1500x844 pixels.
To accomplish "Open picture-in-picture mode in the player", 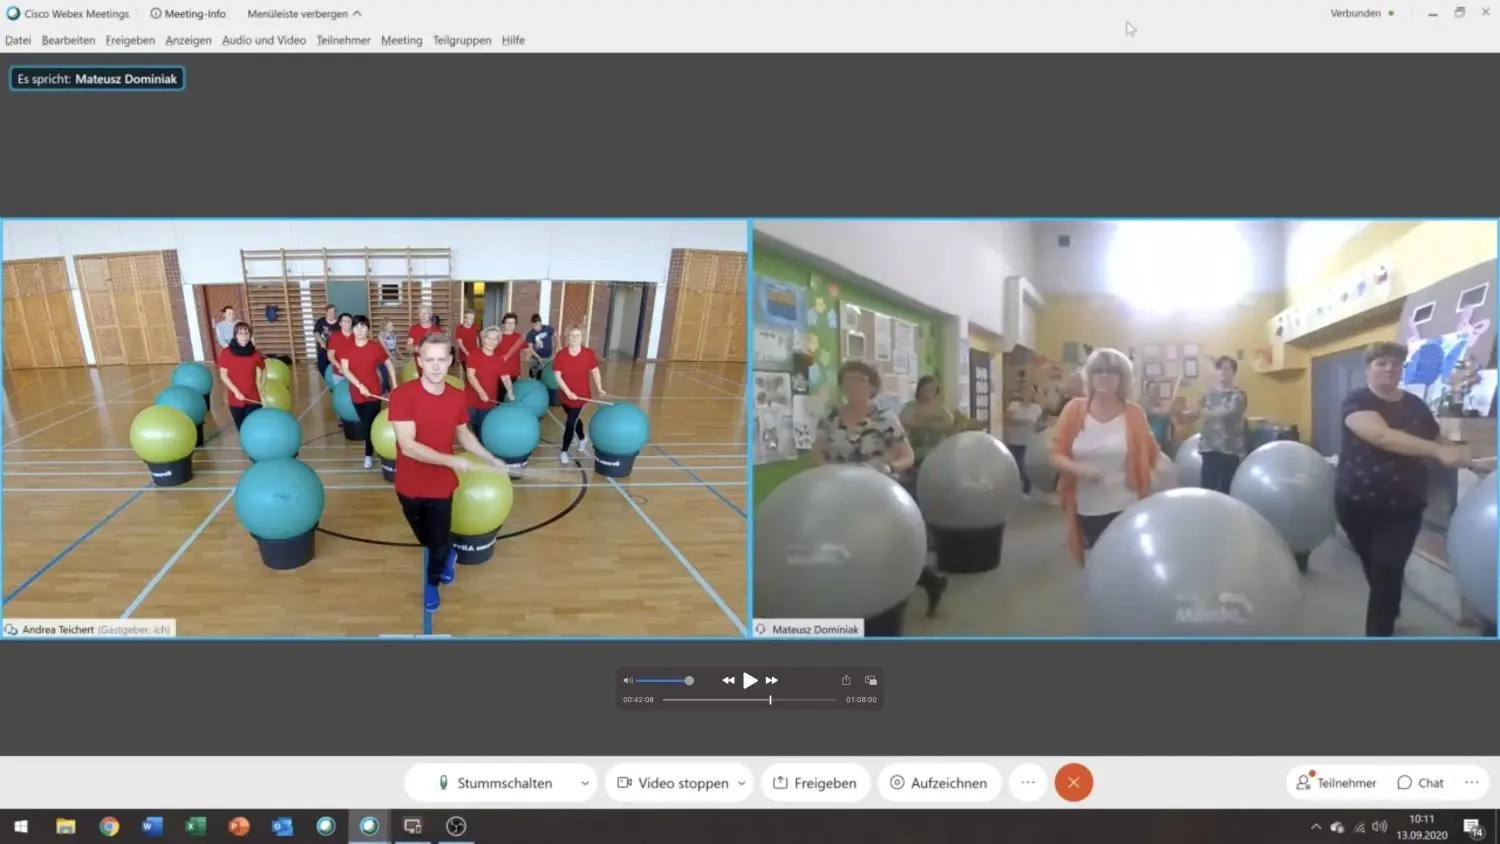I will (870, 679).
